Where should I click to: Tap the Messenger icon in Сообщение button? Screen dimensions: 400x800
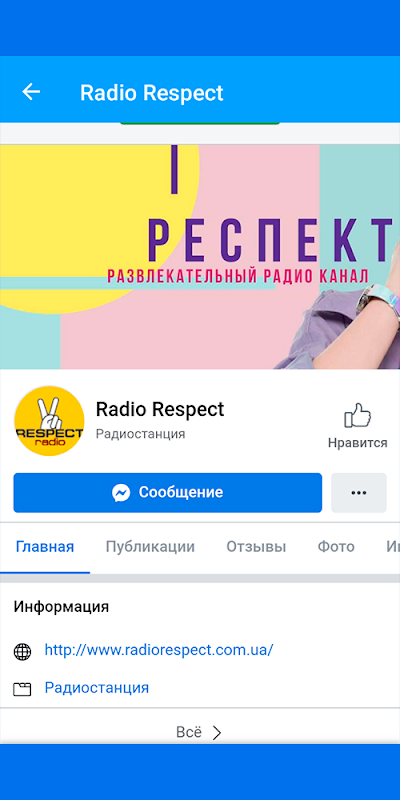(121, 492)
